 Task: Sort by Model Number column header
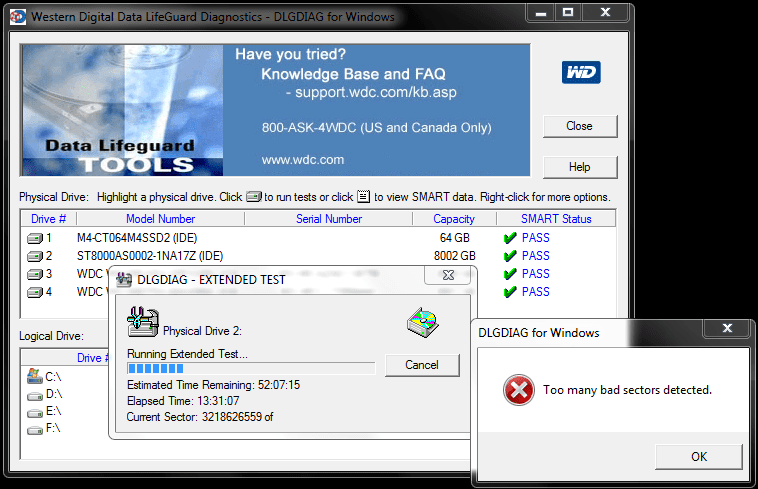[x=160, y=219]
